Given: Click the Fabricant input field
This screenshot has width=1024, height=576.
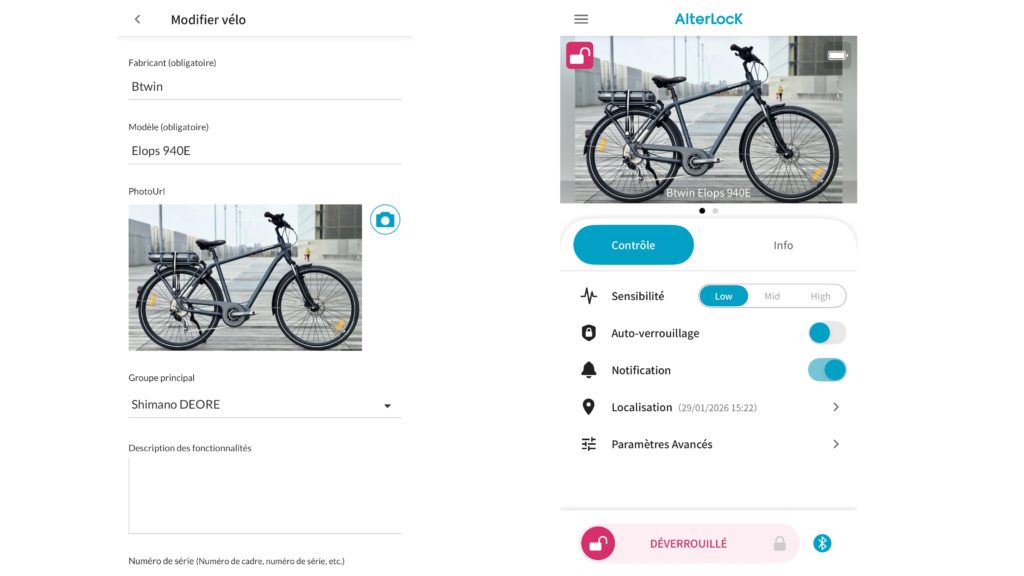Looking at the screenshot, I should 265,87.
